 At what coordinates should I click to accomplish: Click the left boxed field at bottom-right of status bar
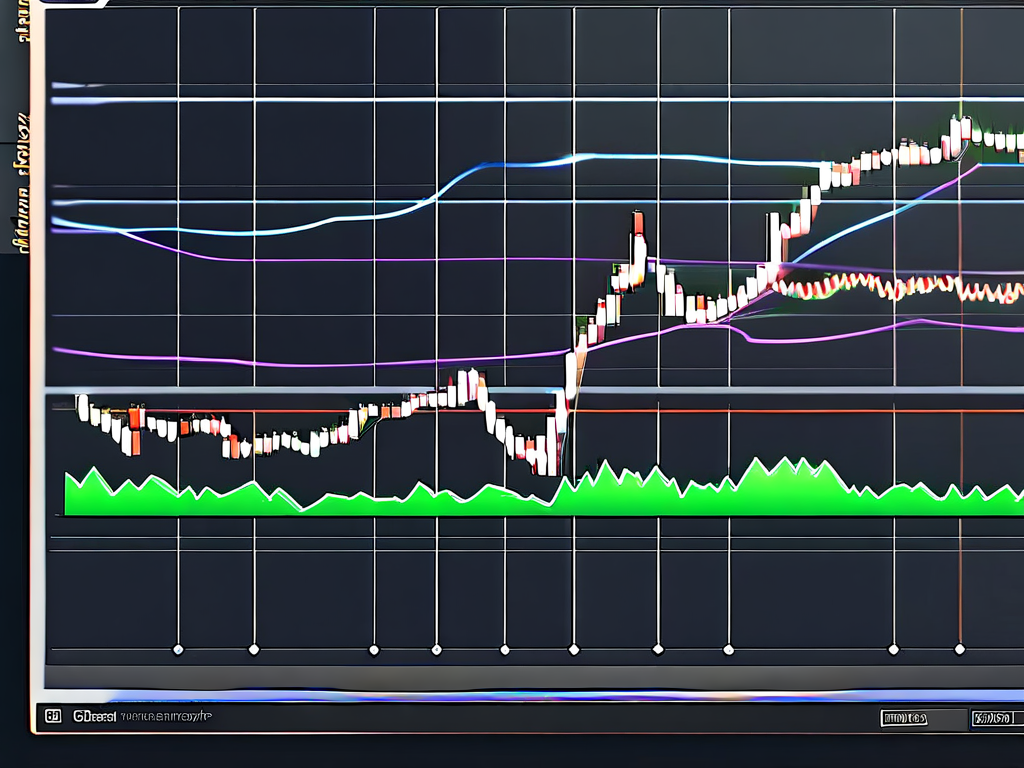point(903,718)
